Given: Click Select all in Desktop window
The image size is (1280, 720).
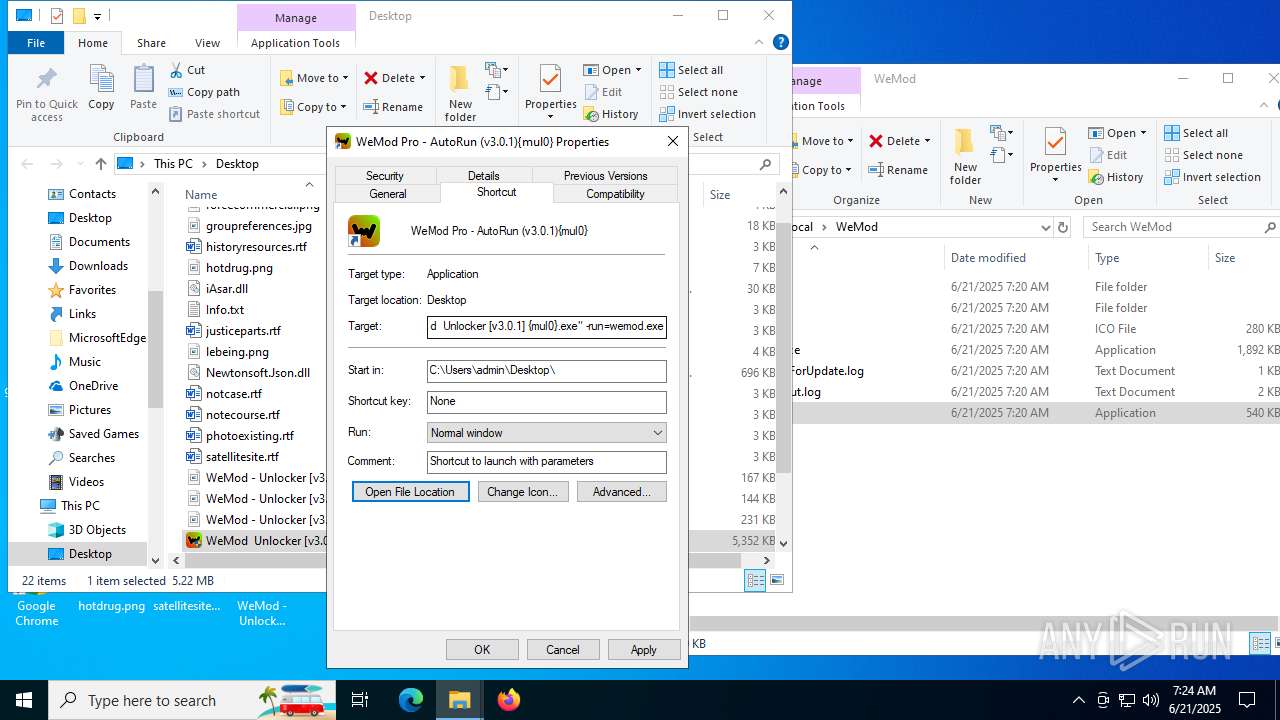Looking at the screenshot, I should [691, 70].
